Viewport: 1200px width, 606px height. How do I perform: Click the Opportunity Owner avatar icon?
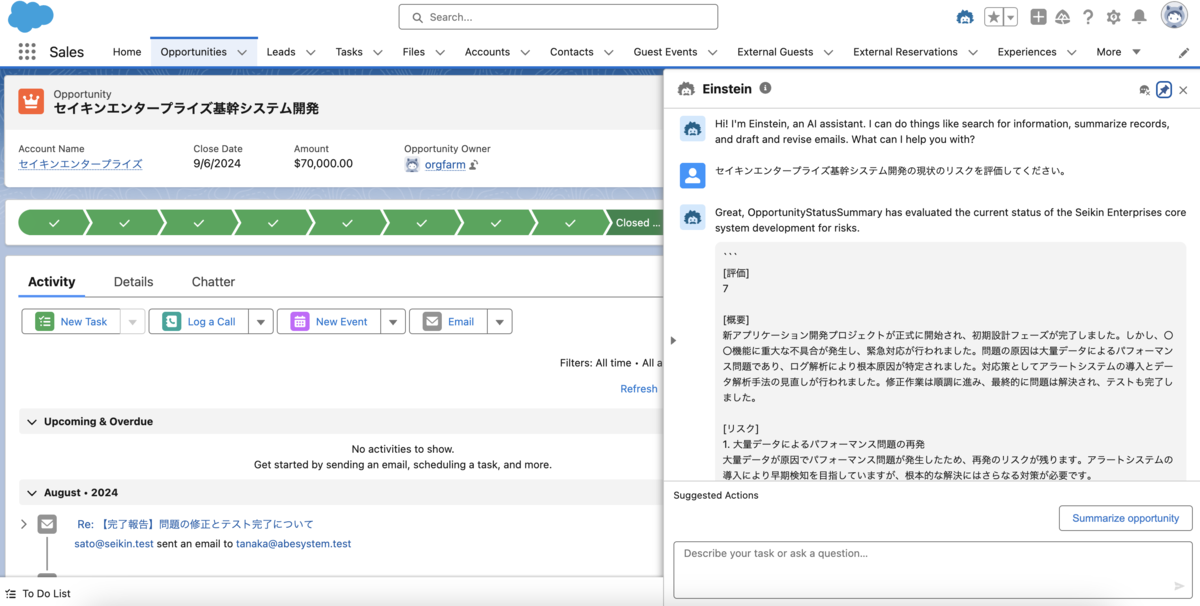412,165
